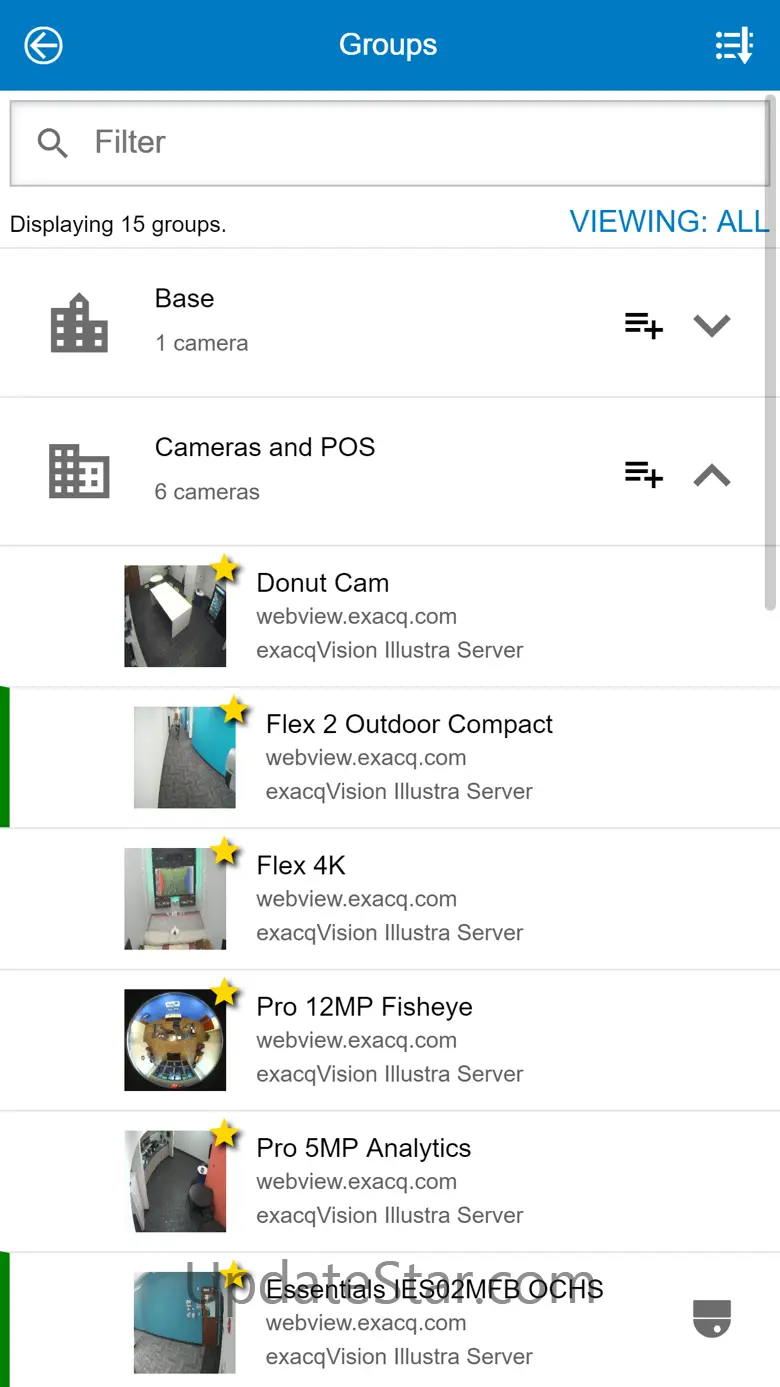The height and width of the screenshot is (1387, 780).
Task: Click the Filter search field
Action: tap(420, 143)
